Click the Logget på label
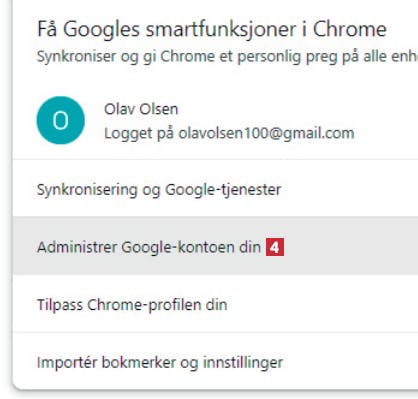Screen dimensions: 418x399 pyautogui.click(x=139, y=133)
